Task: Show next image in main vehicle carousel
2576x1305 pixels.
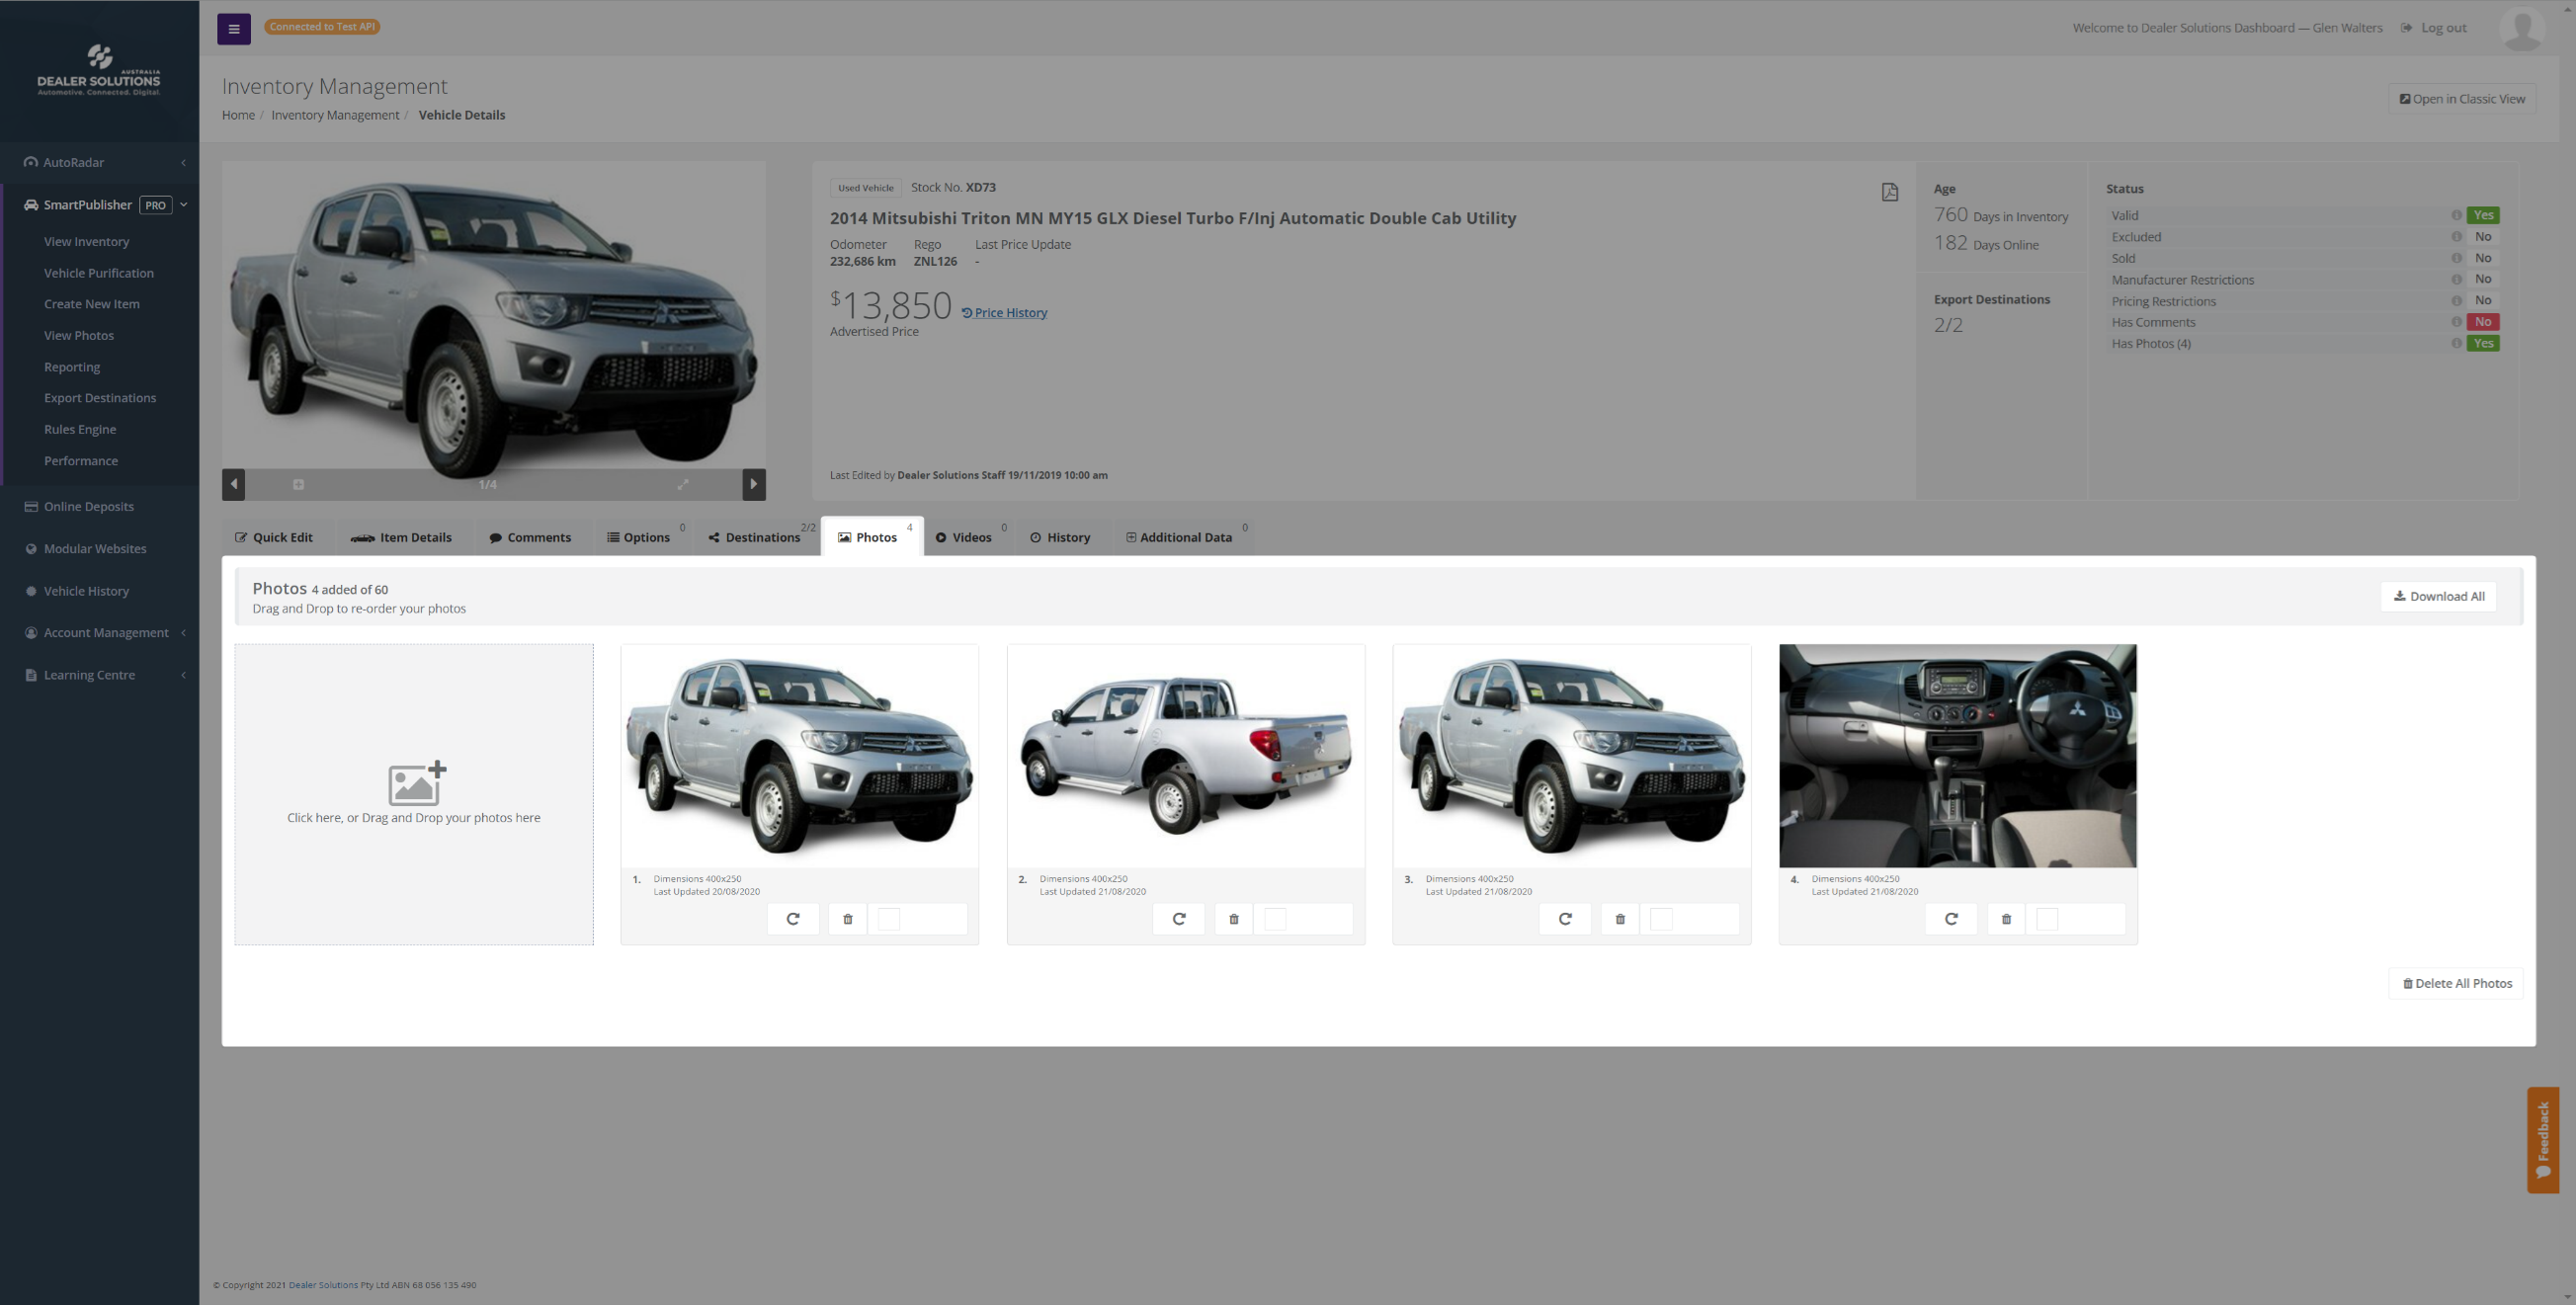Action: click(753, 484)
